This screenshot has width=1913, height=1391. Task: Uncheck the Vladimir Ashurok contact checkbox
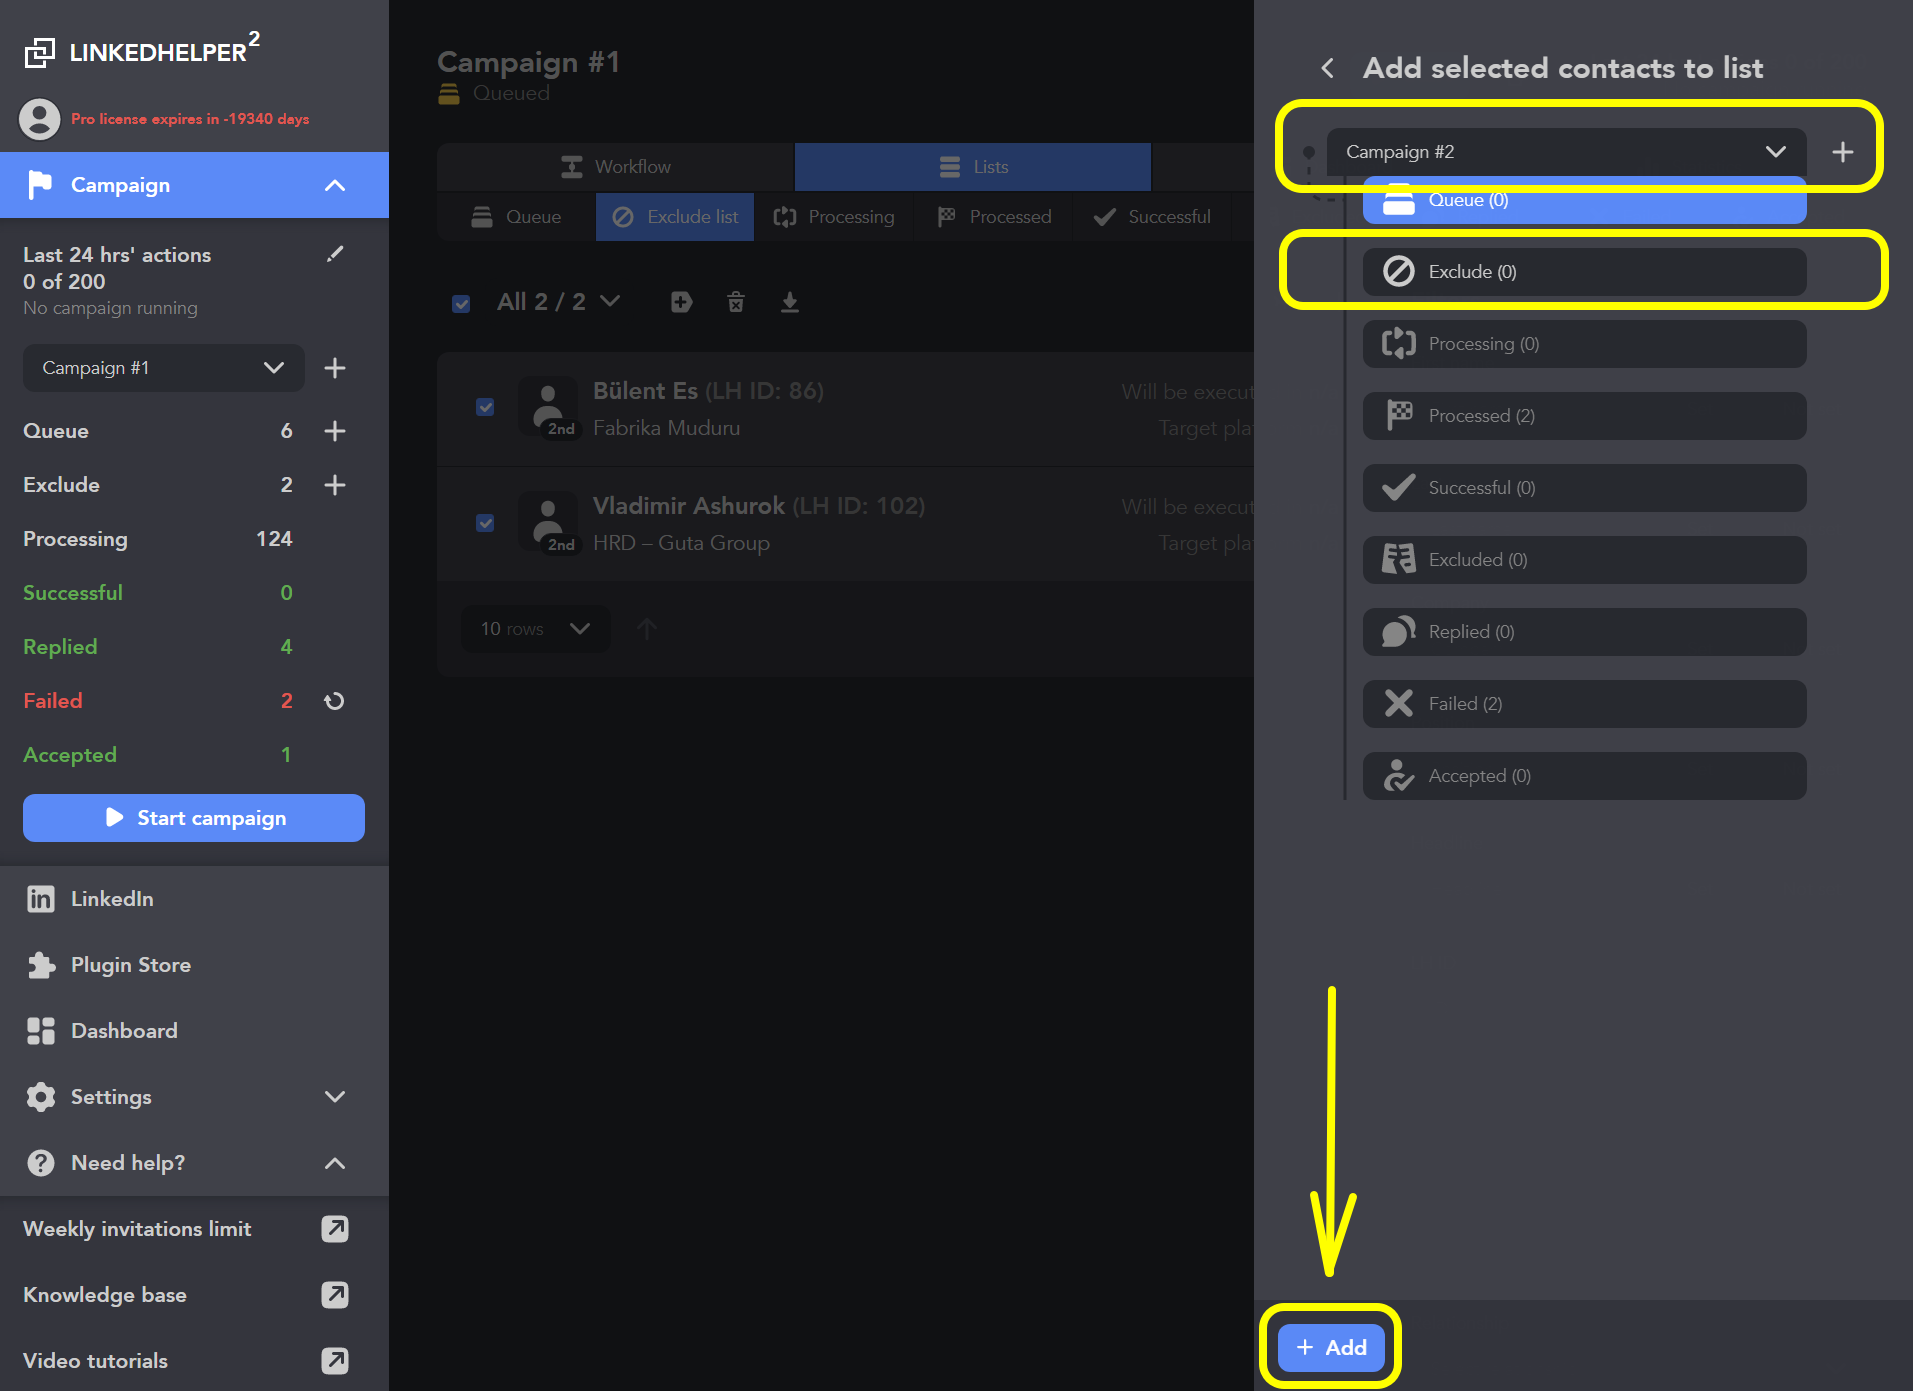(485, 523)
